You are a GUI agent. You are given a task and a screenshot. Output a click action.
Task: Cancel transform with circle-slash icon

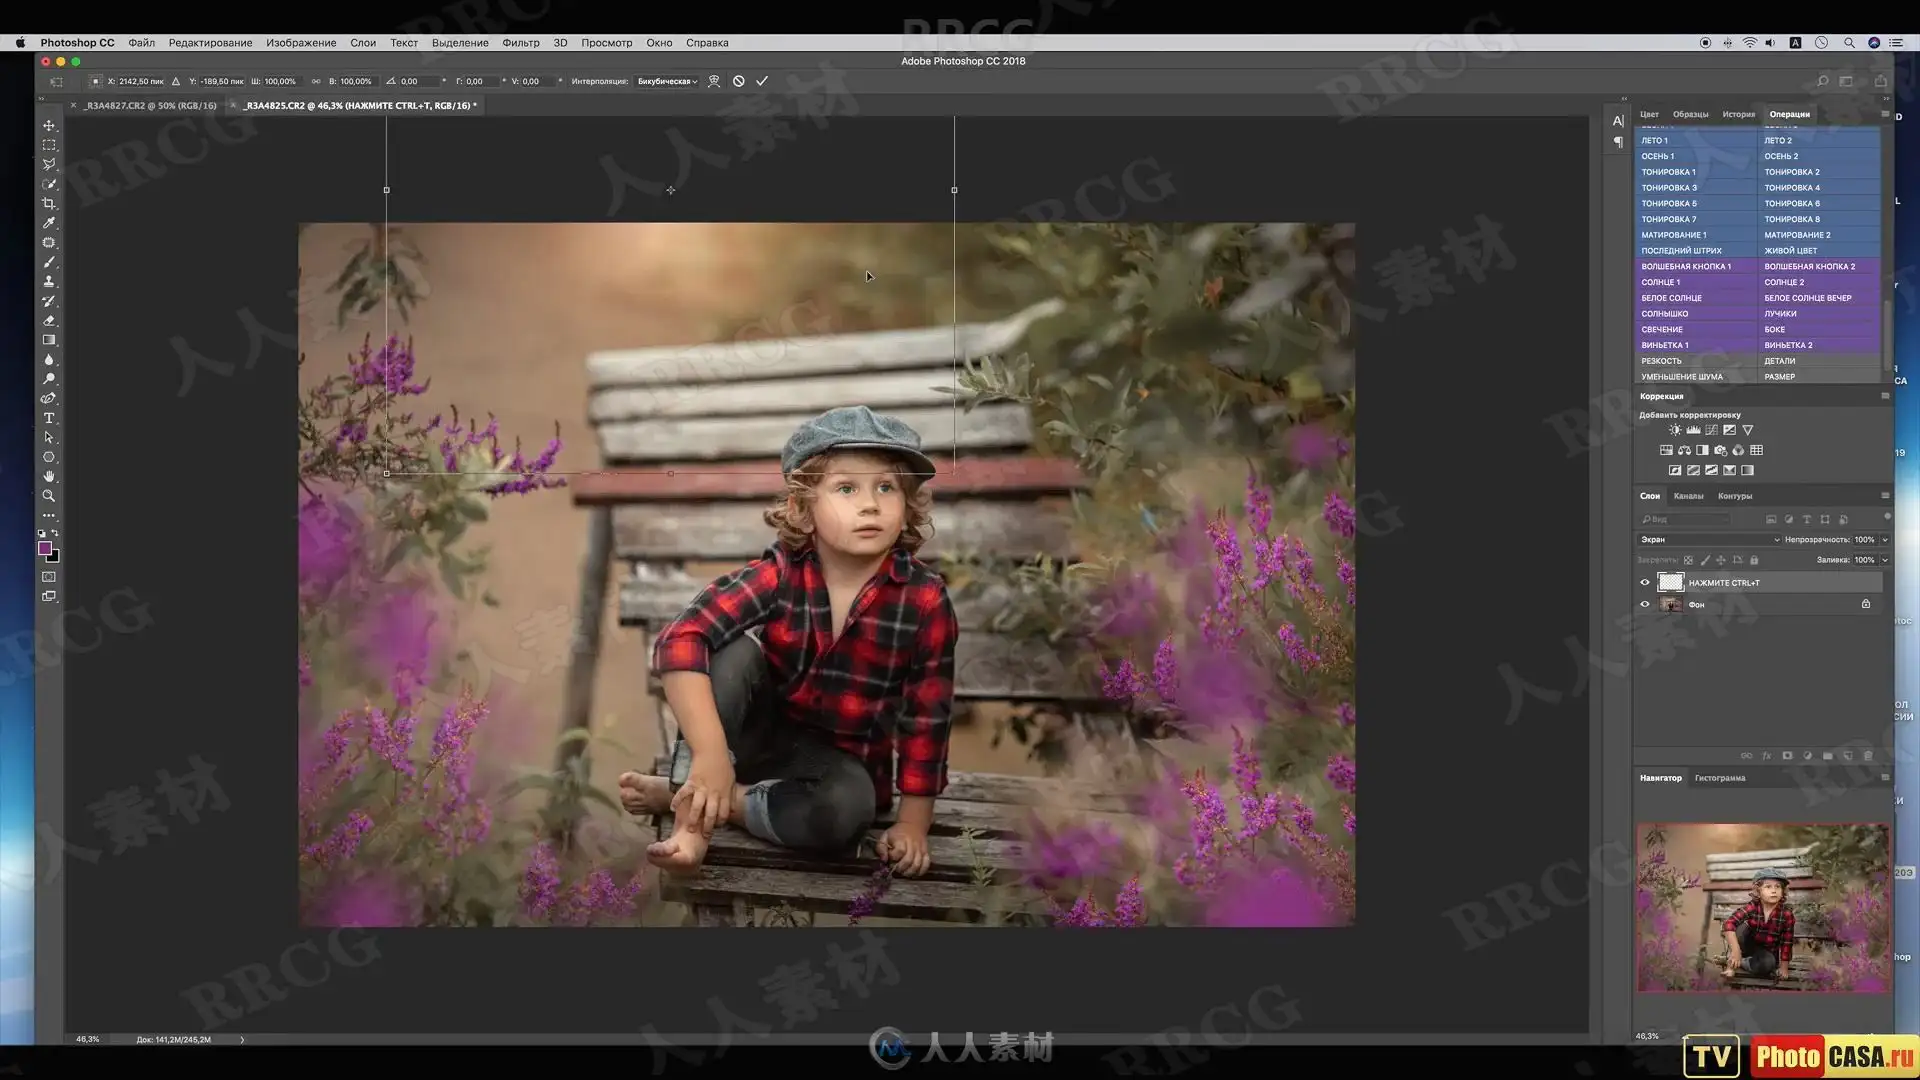[x=738, y=81]
